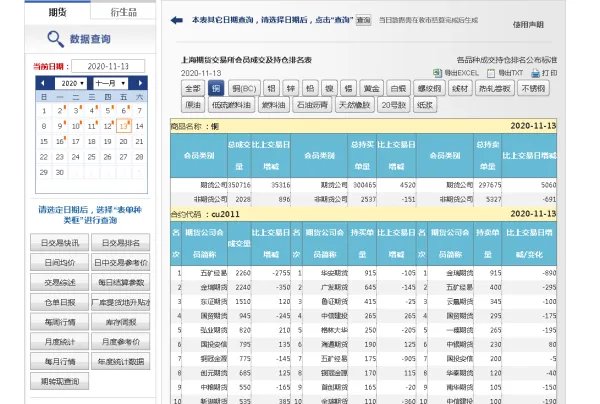Image resolution: width=600 pixels, height=404 pixels.
Task: Open the year 2020 dropdown
Action: [71, 83]
